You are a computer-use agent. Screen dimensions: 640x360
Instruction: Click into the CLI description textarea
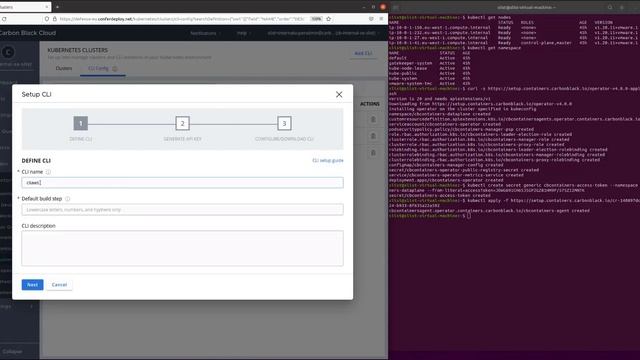point(182,248)
